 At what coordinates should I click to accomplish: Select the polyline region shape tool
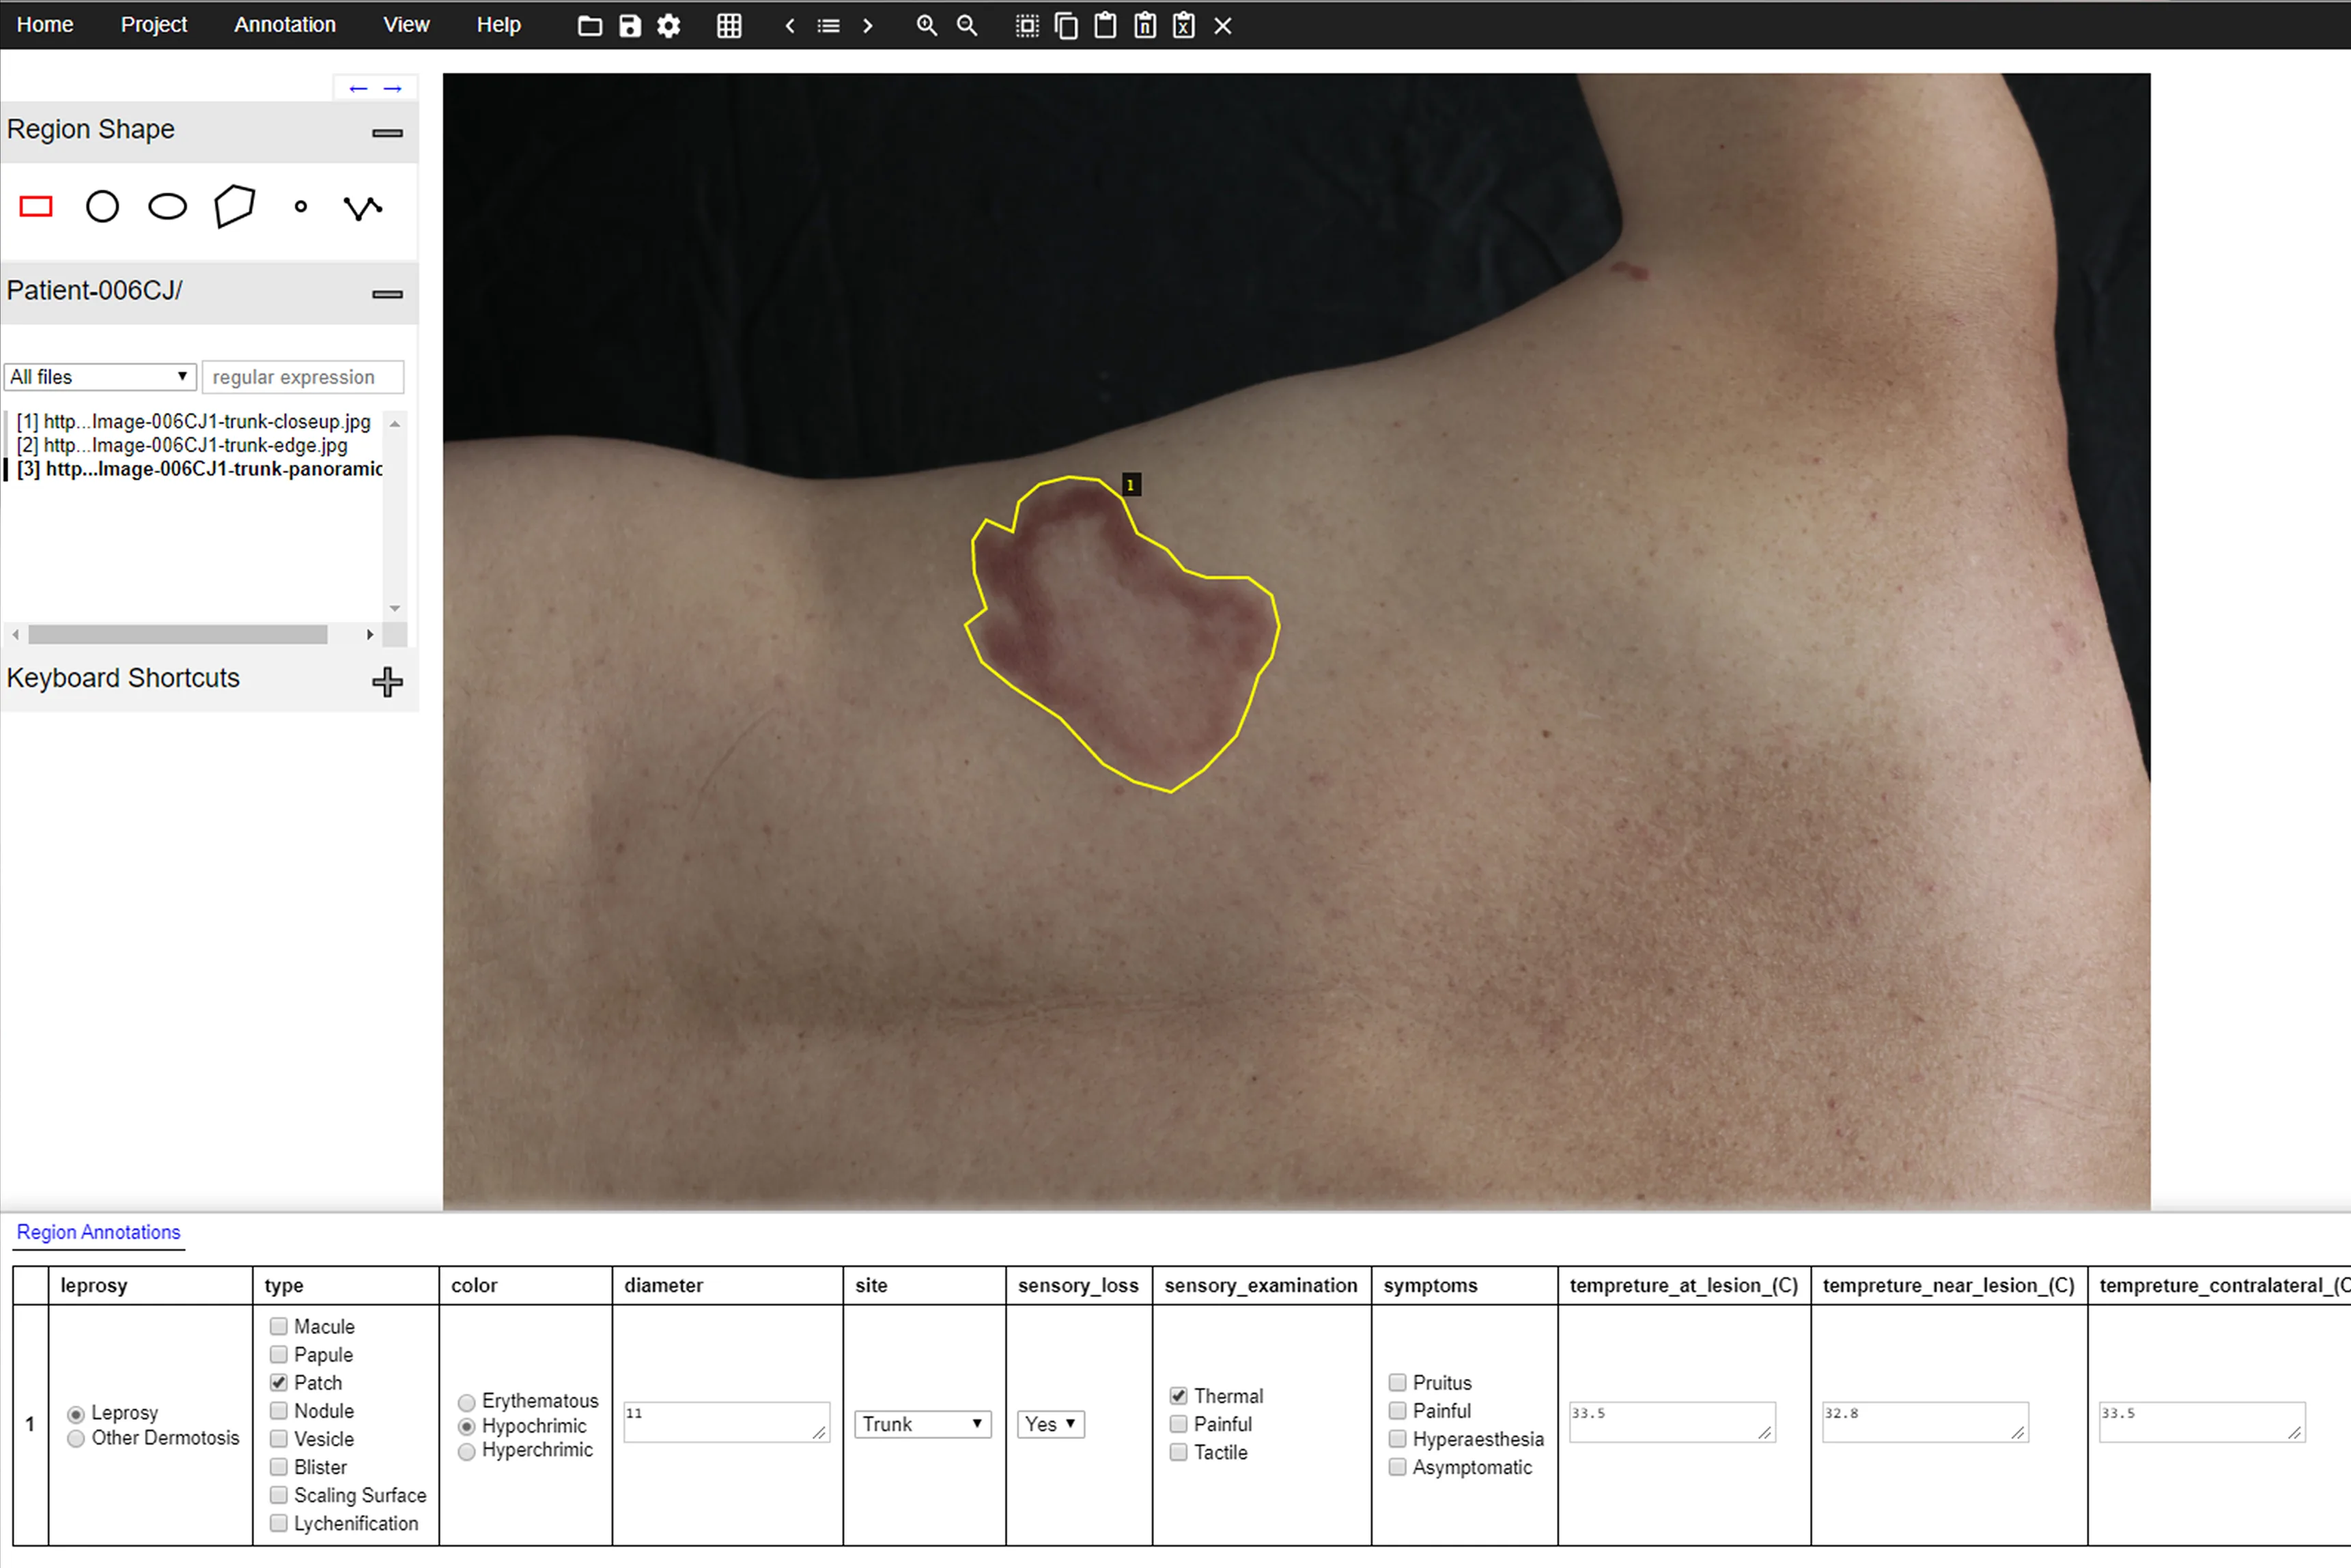pyautogui.click(x=362, y=207)
